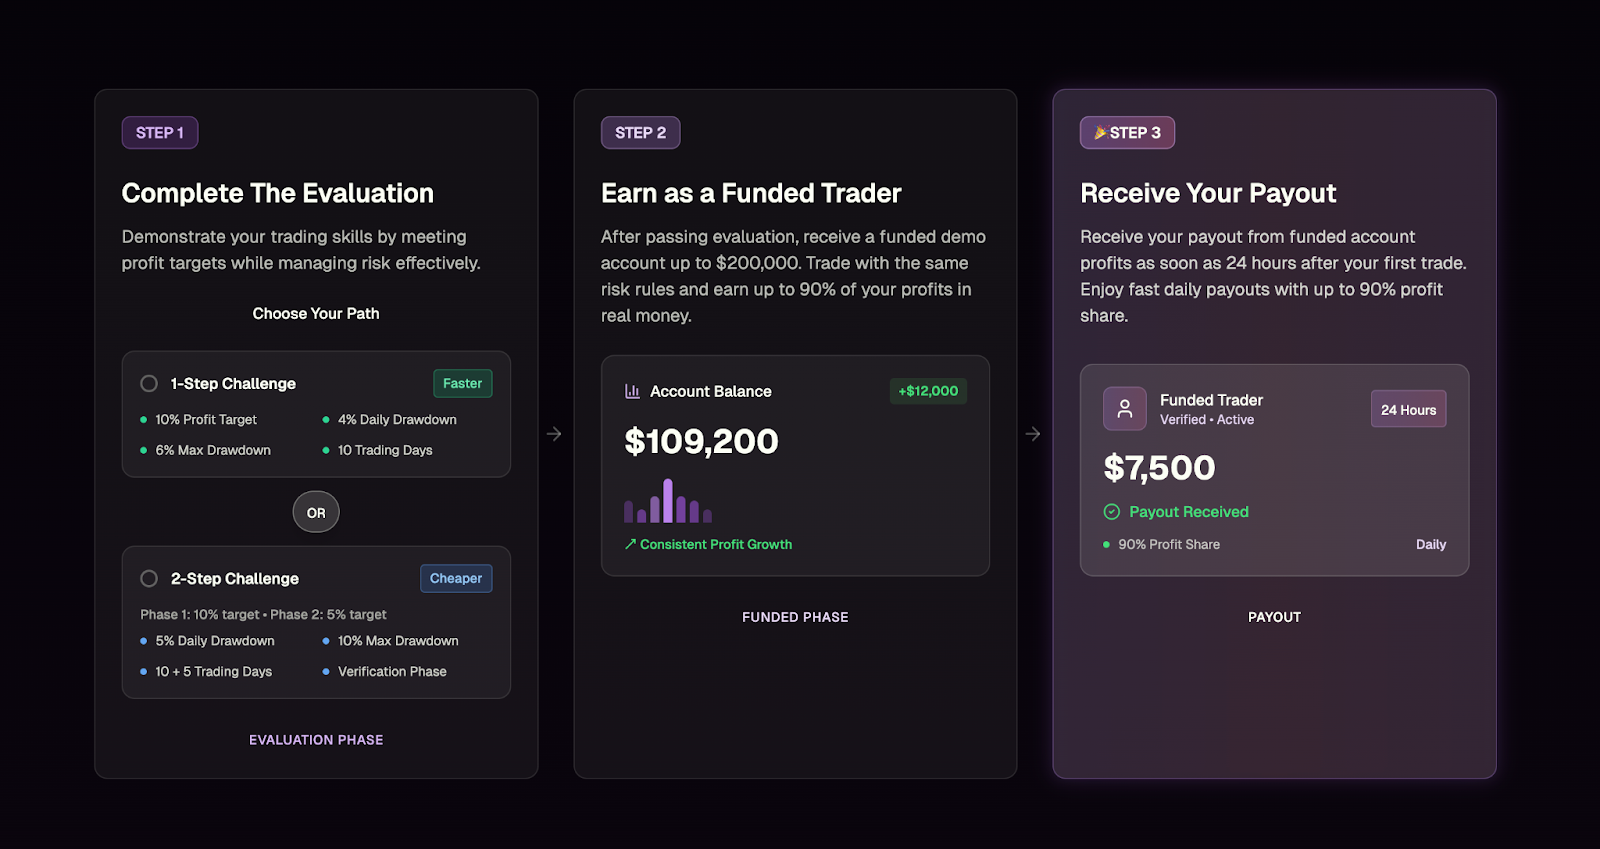Select the 1-Step Challenge radio button
Screen dimensions: 1600x849
coord(149,383)
